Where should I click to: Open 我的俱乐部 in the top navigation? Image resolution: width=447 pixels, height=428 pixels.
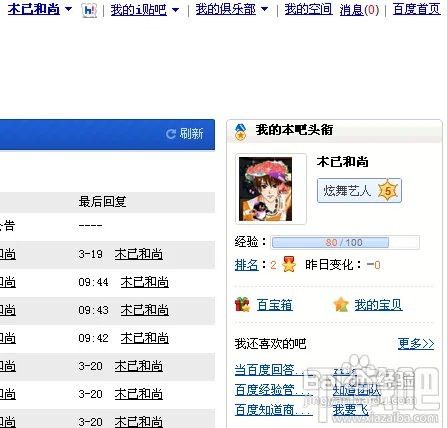coord(226,9)
